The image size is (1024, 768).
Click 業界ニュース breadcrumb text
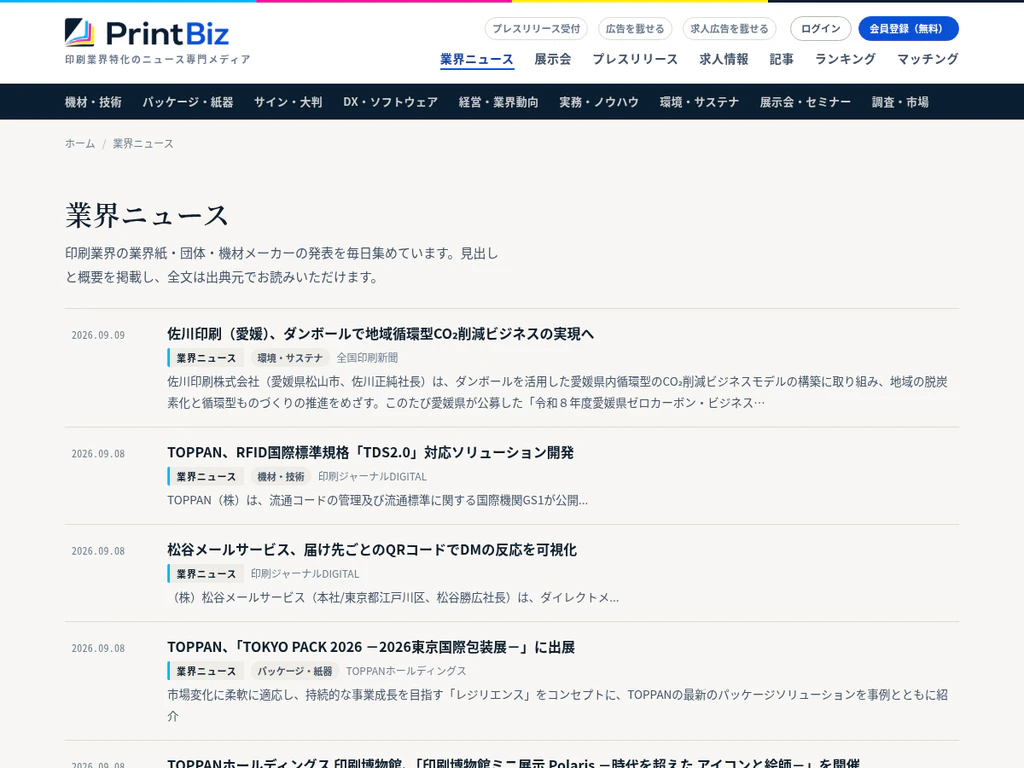[x=143, y=144]
